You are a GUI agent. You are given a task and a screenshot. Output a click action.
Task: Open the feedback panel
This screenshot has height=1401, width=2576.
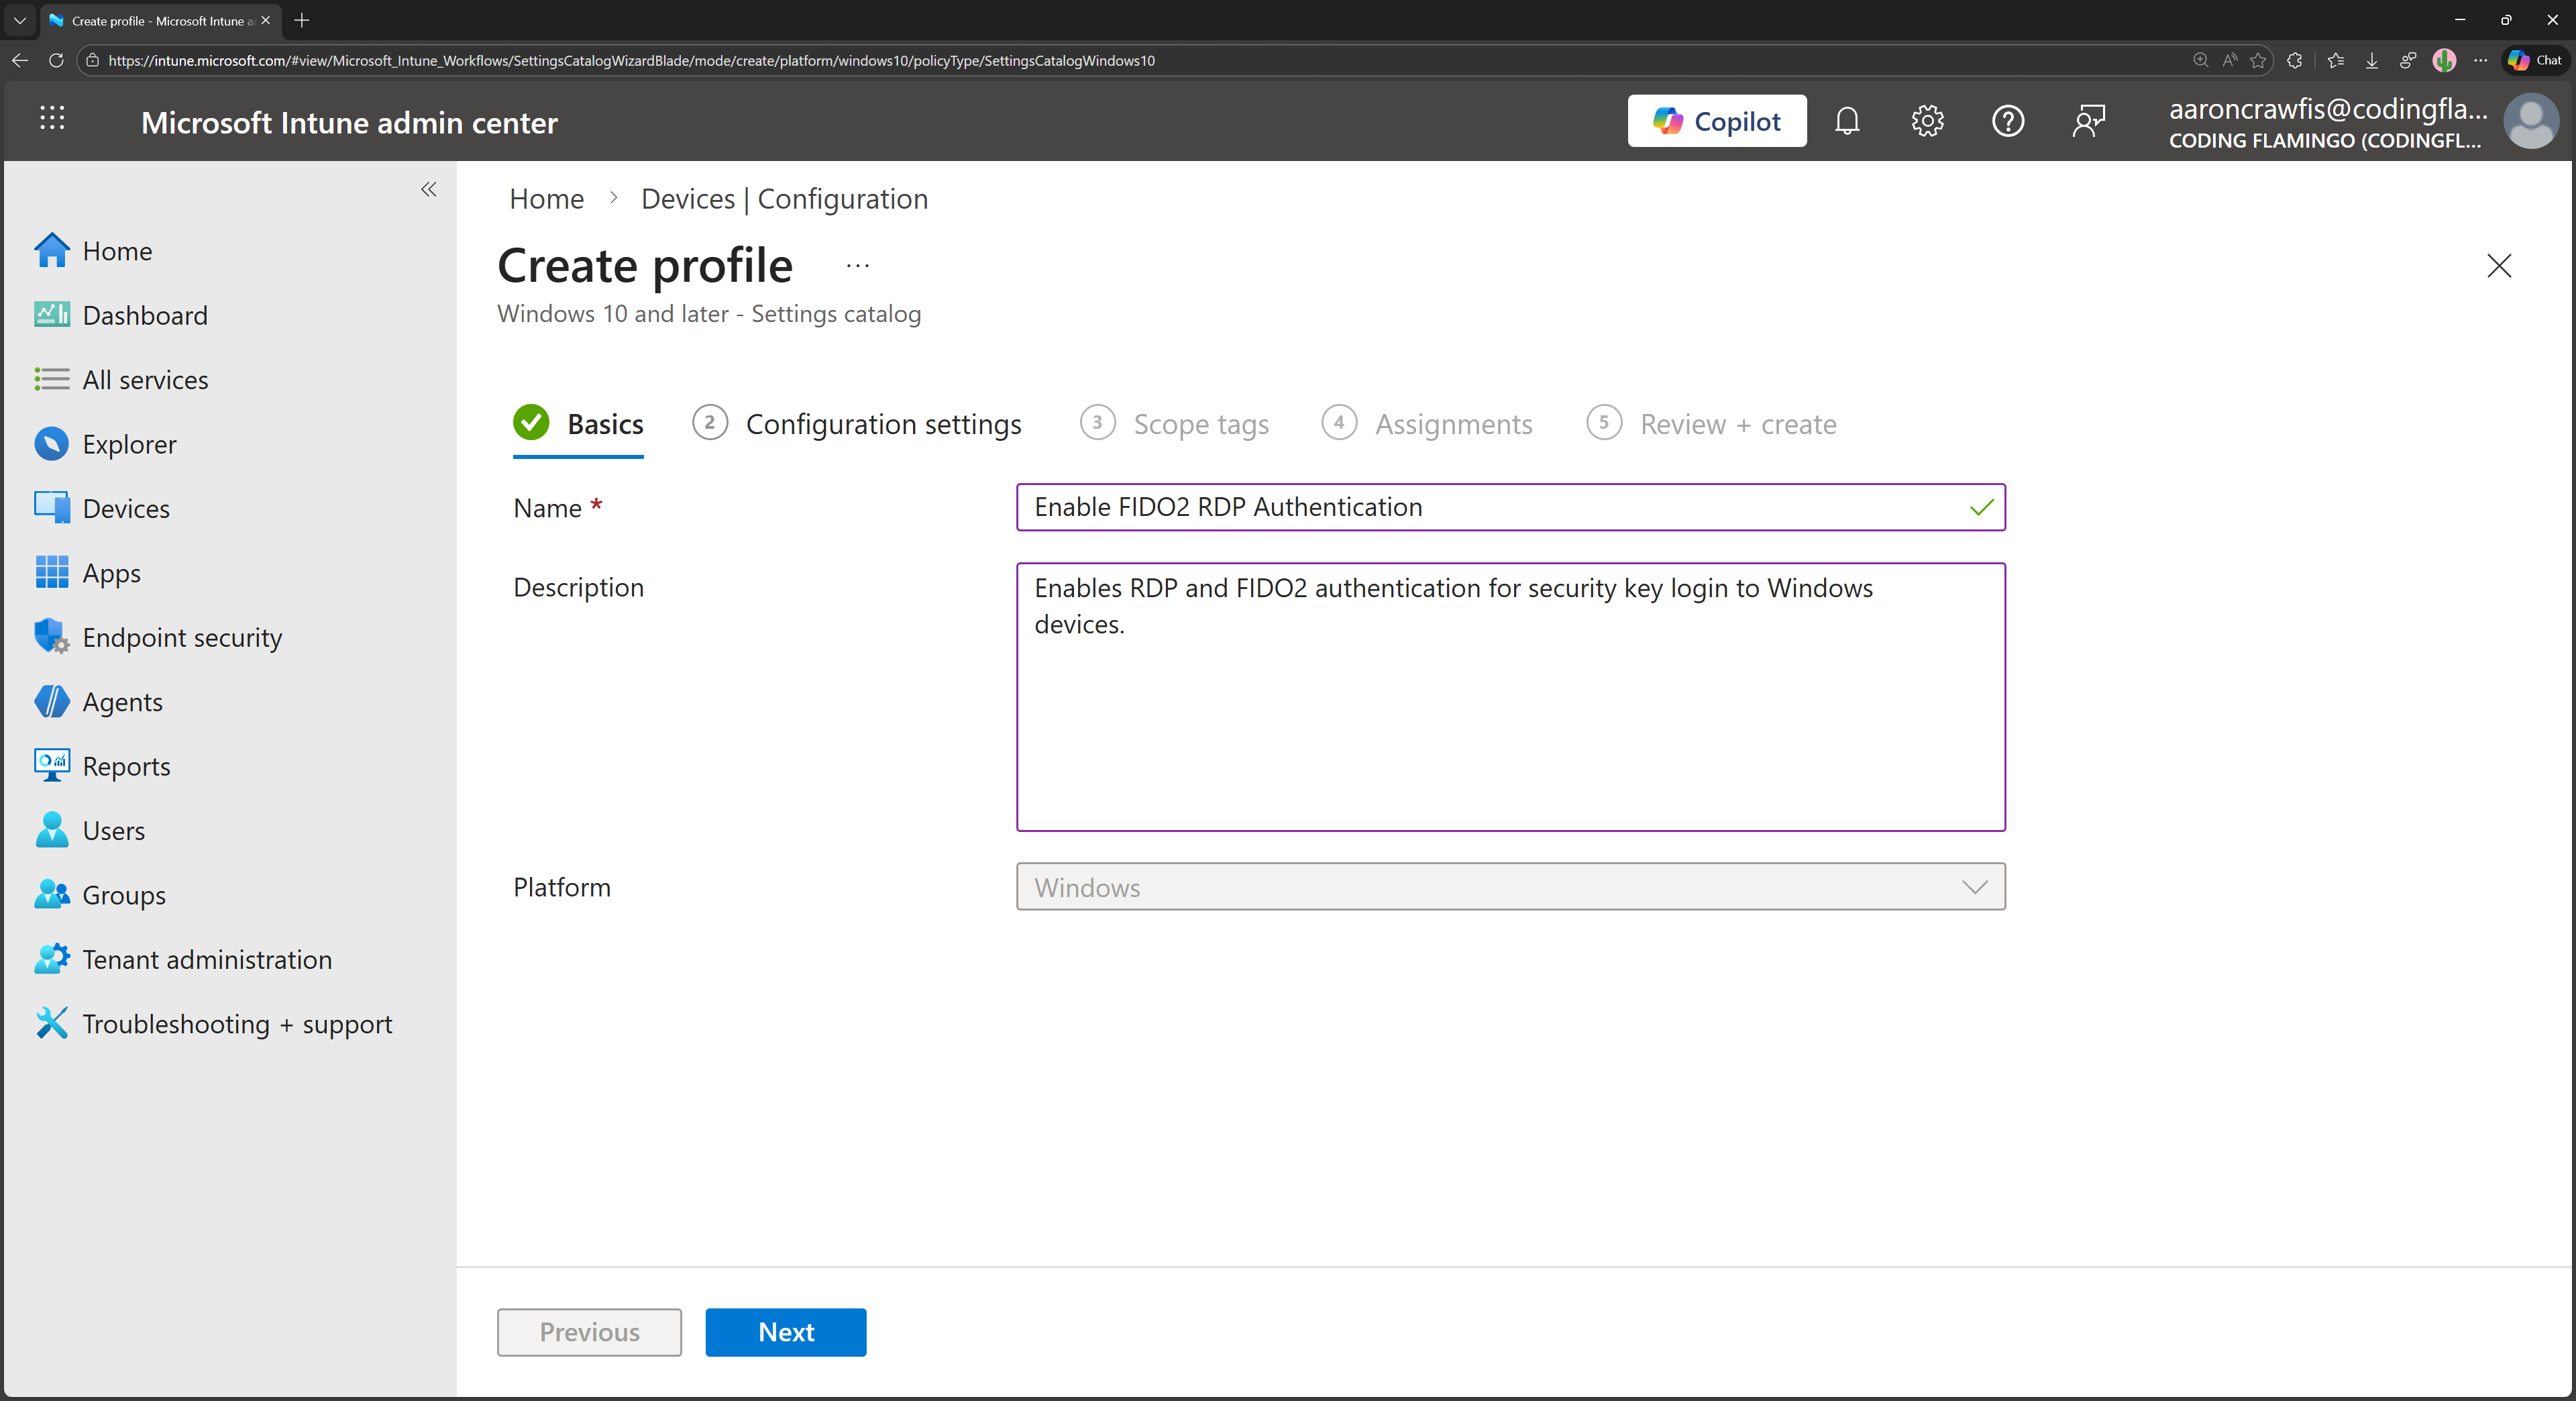(x=2089, y=120)
